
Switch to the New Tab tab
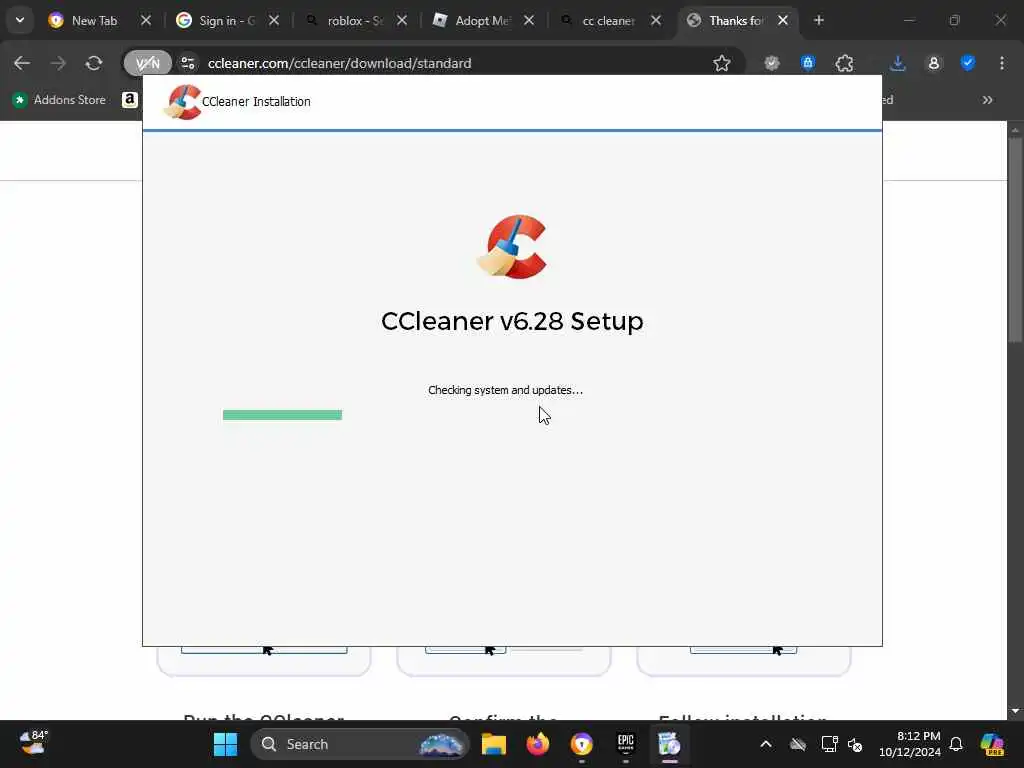pos(95,20)
